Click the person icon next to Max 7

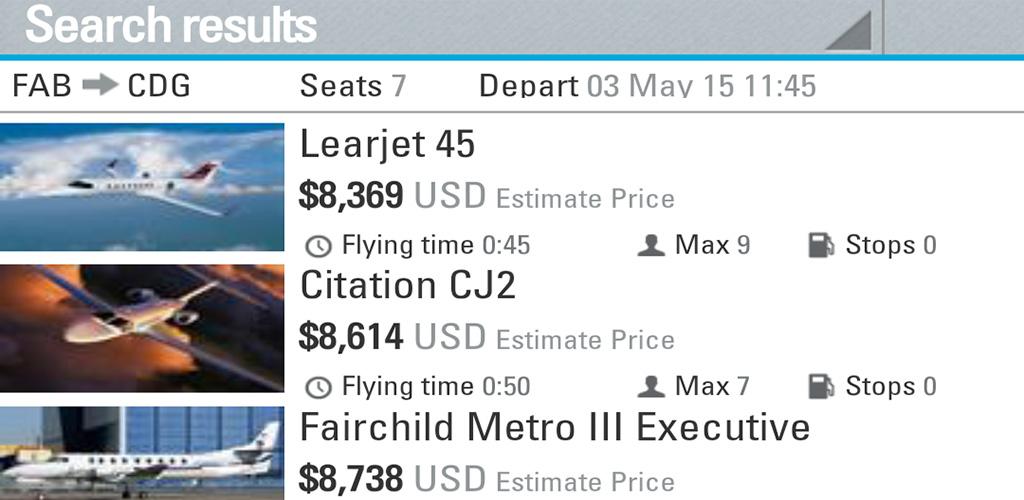coord(651,386)
